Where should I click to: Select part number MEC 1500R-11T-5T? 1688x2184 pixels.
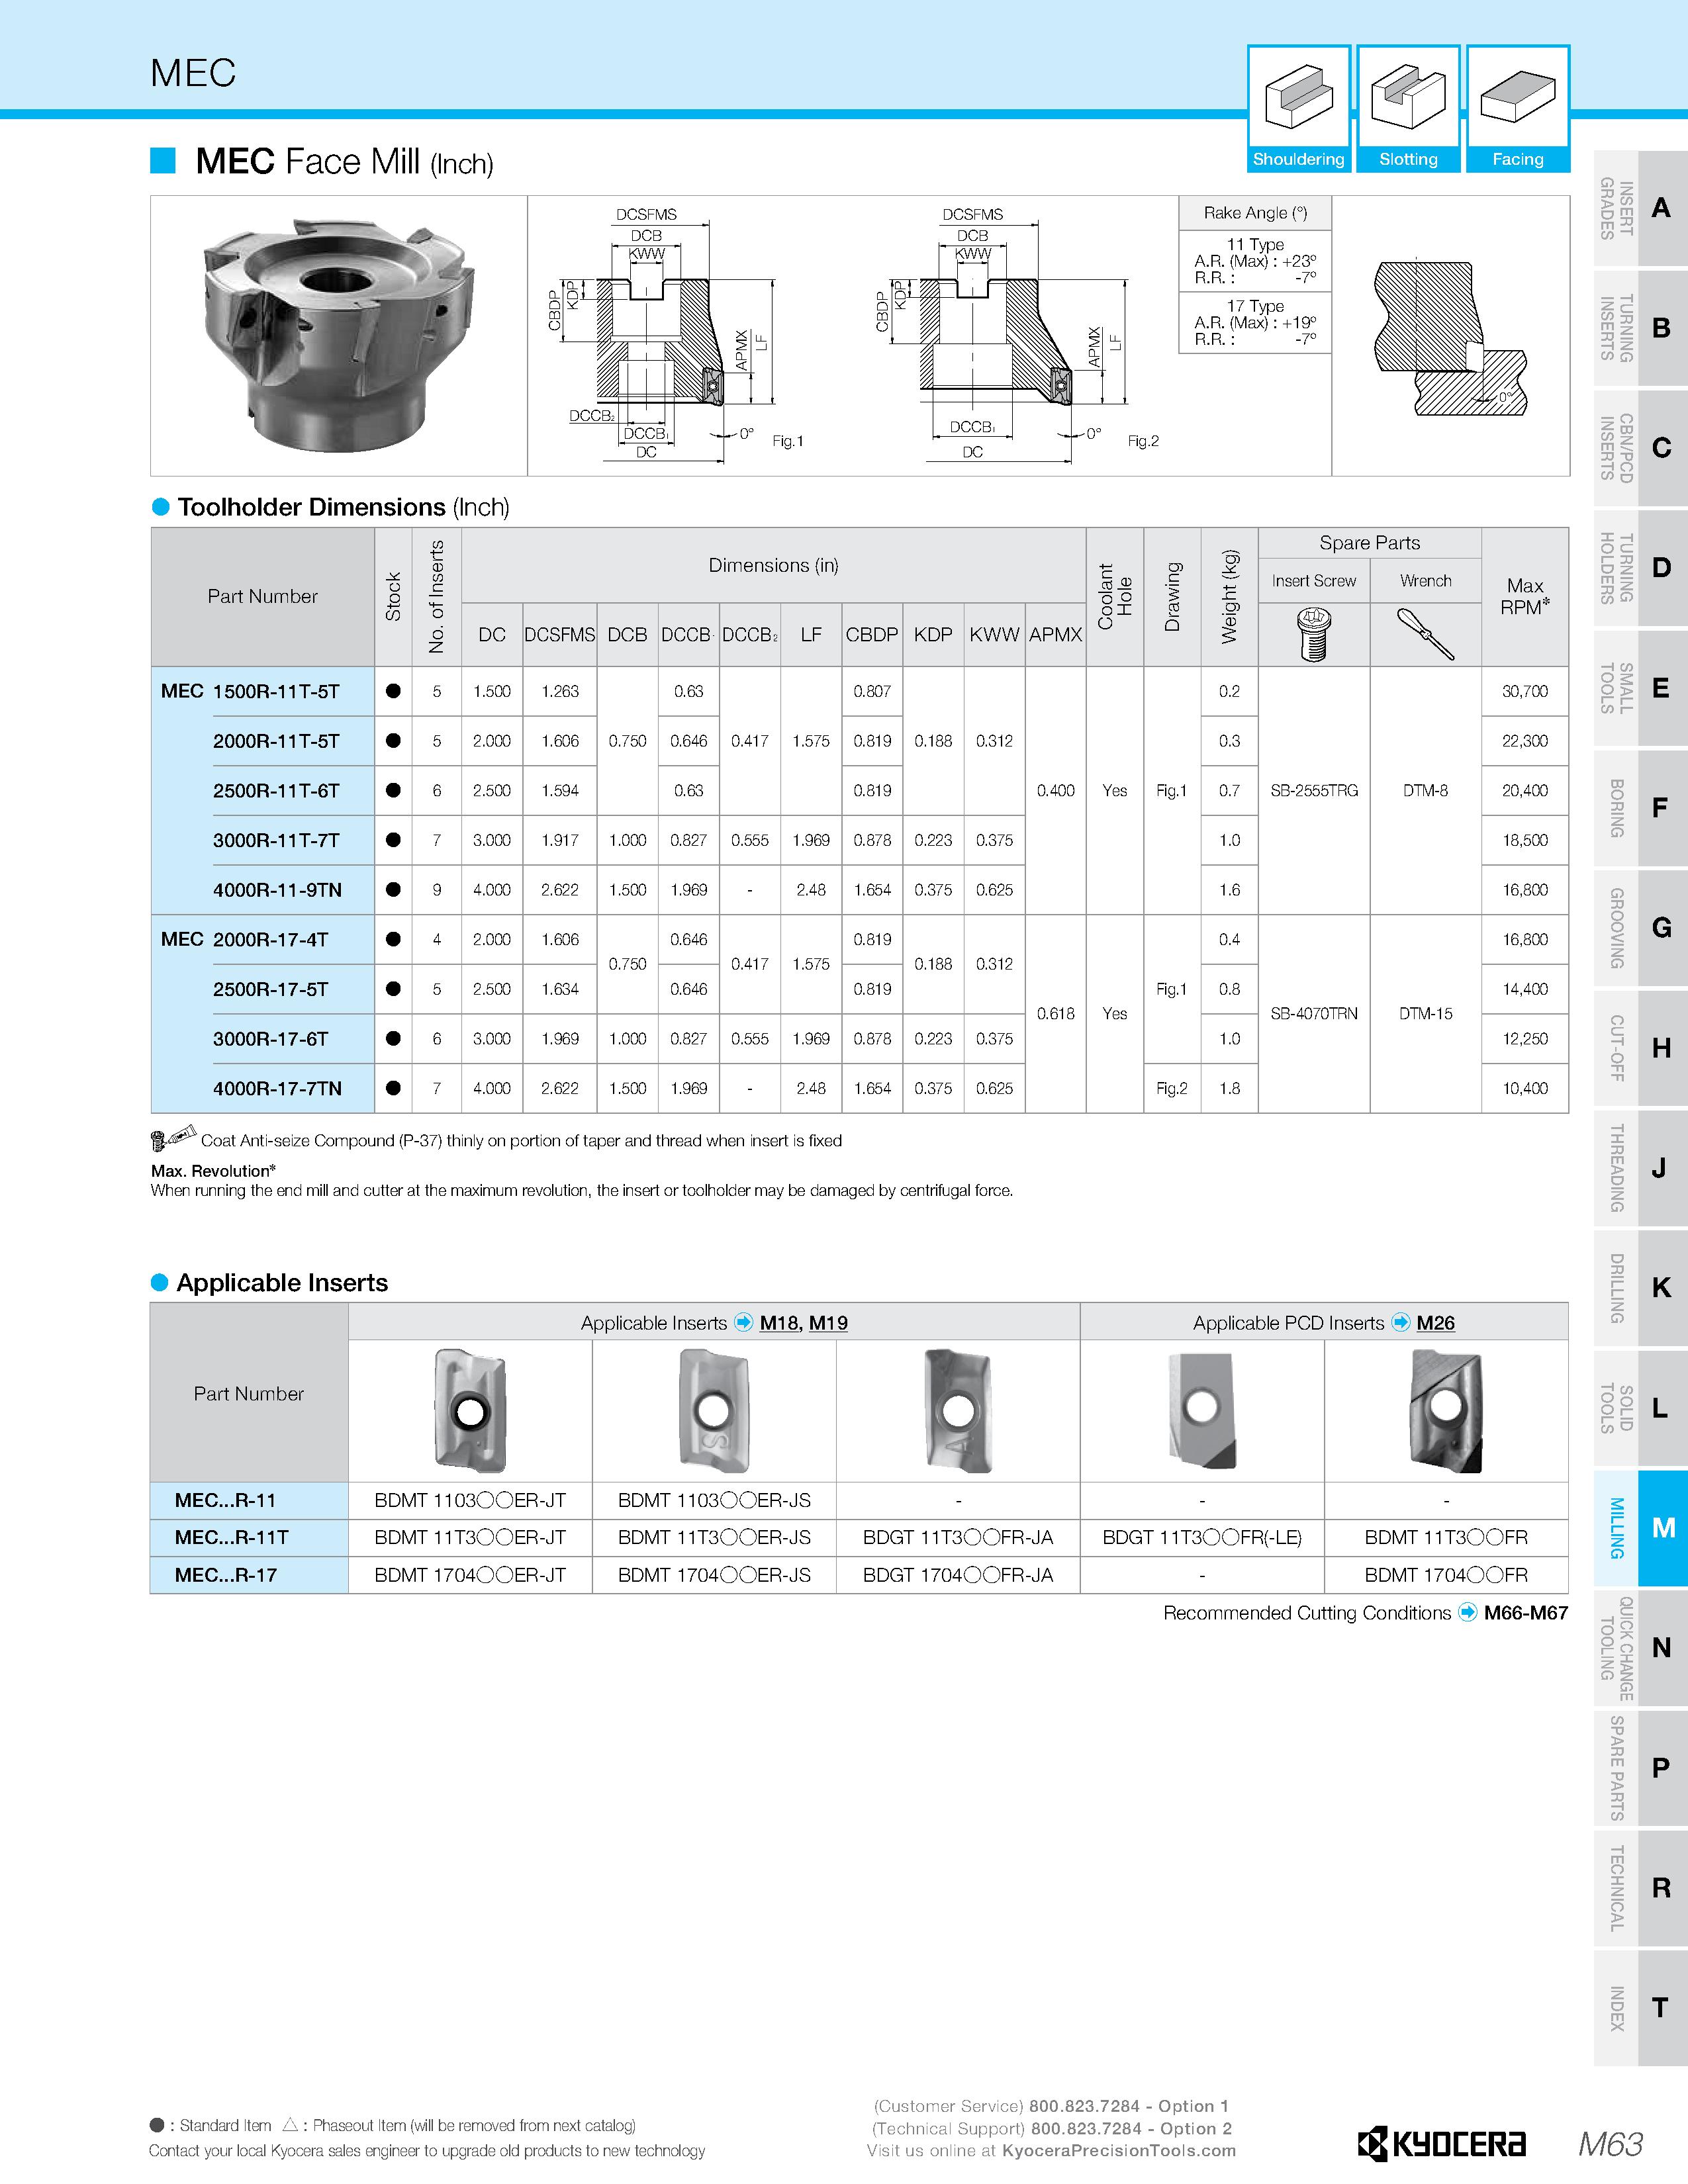[x=250, y=691]
